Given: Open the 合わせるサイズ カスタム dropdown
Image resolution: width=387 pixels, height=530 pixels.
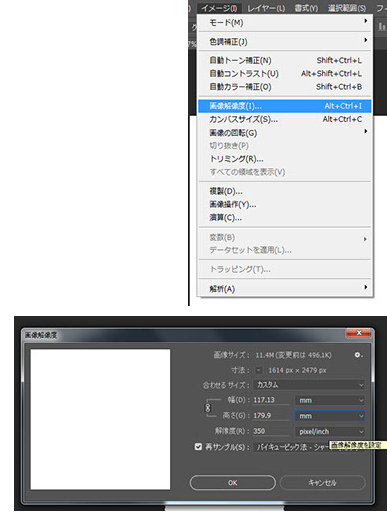Looking at the screenshot, I should click(x=309, y=385).
